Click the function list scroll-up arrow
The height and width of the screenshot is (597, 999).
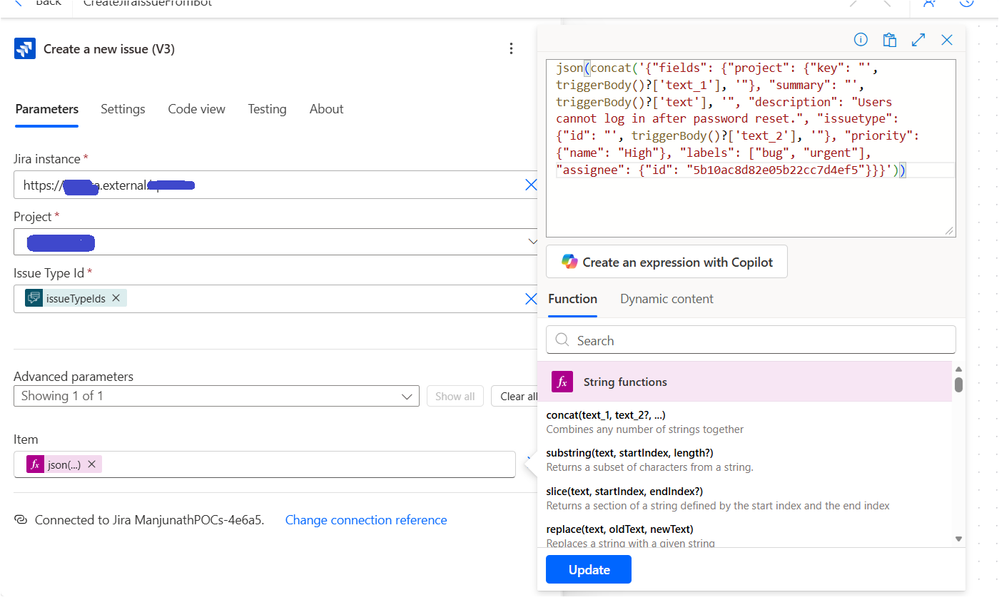point(958,370)
